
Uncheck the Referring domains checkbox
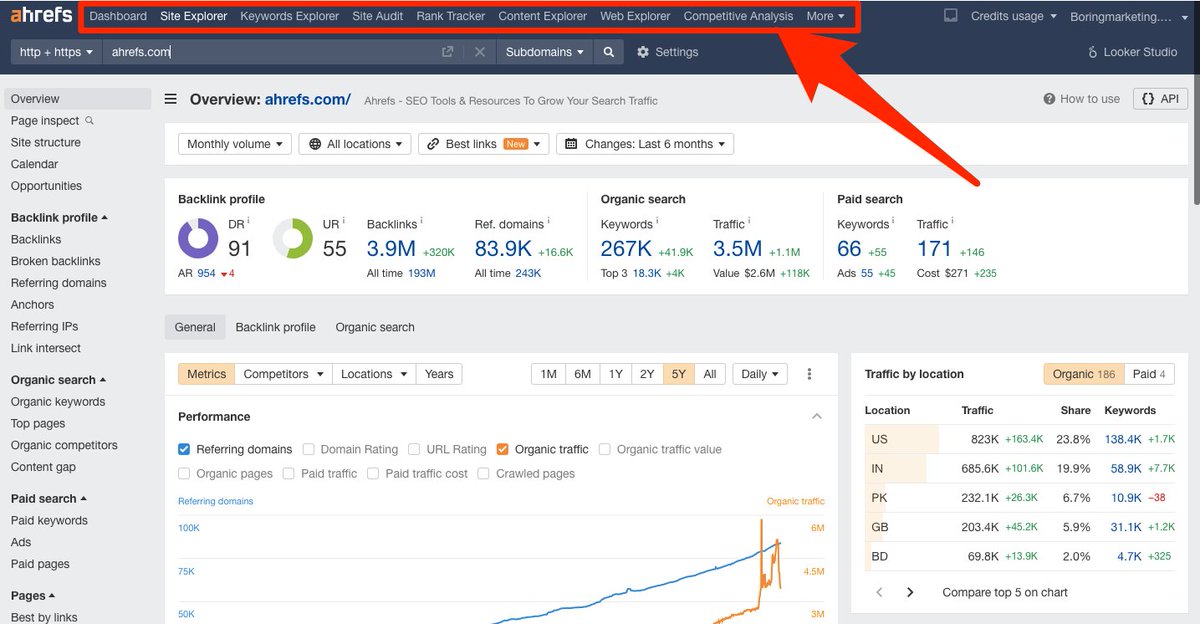(x=183, y=449)
